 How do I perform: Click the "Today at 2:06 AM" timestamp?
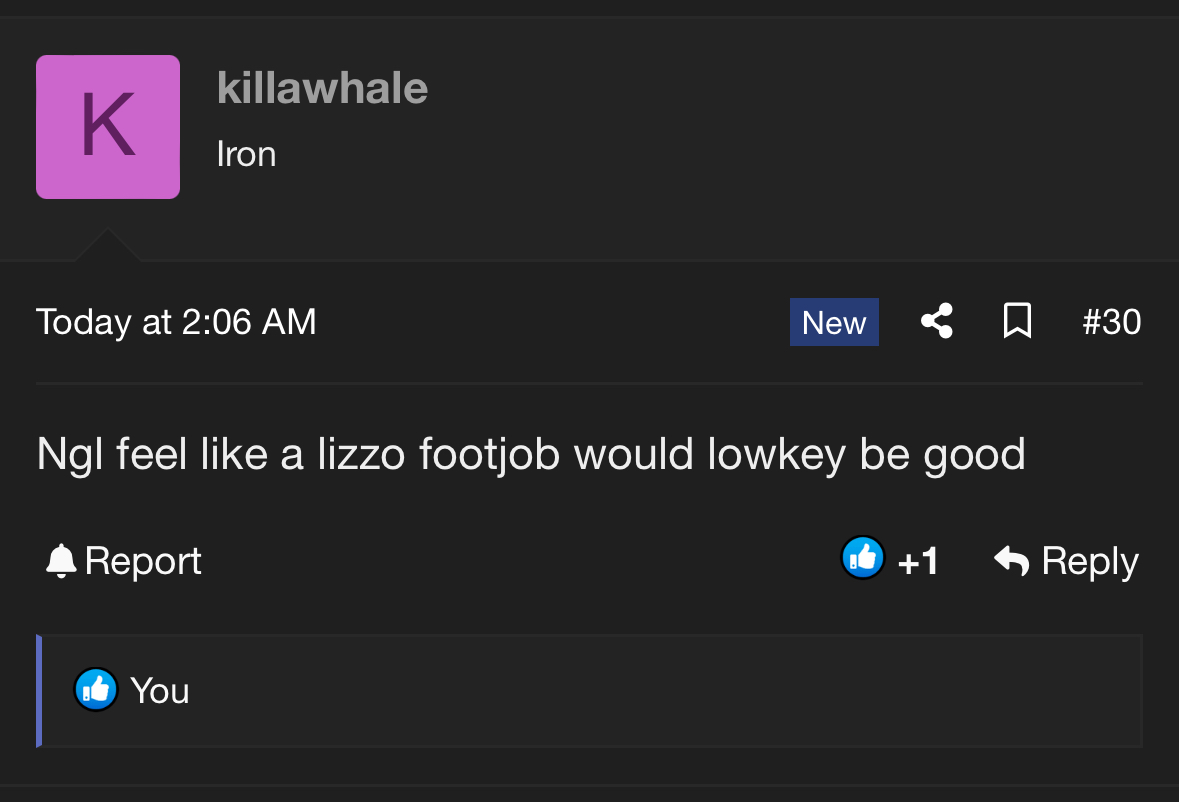click(176, 322)
